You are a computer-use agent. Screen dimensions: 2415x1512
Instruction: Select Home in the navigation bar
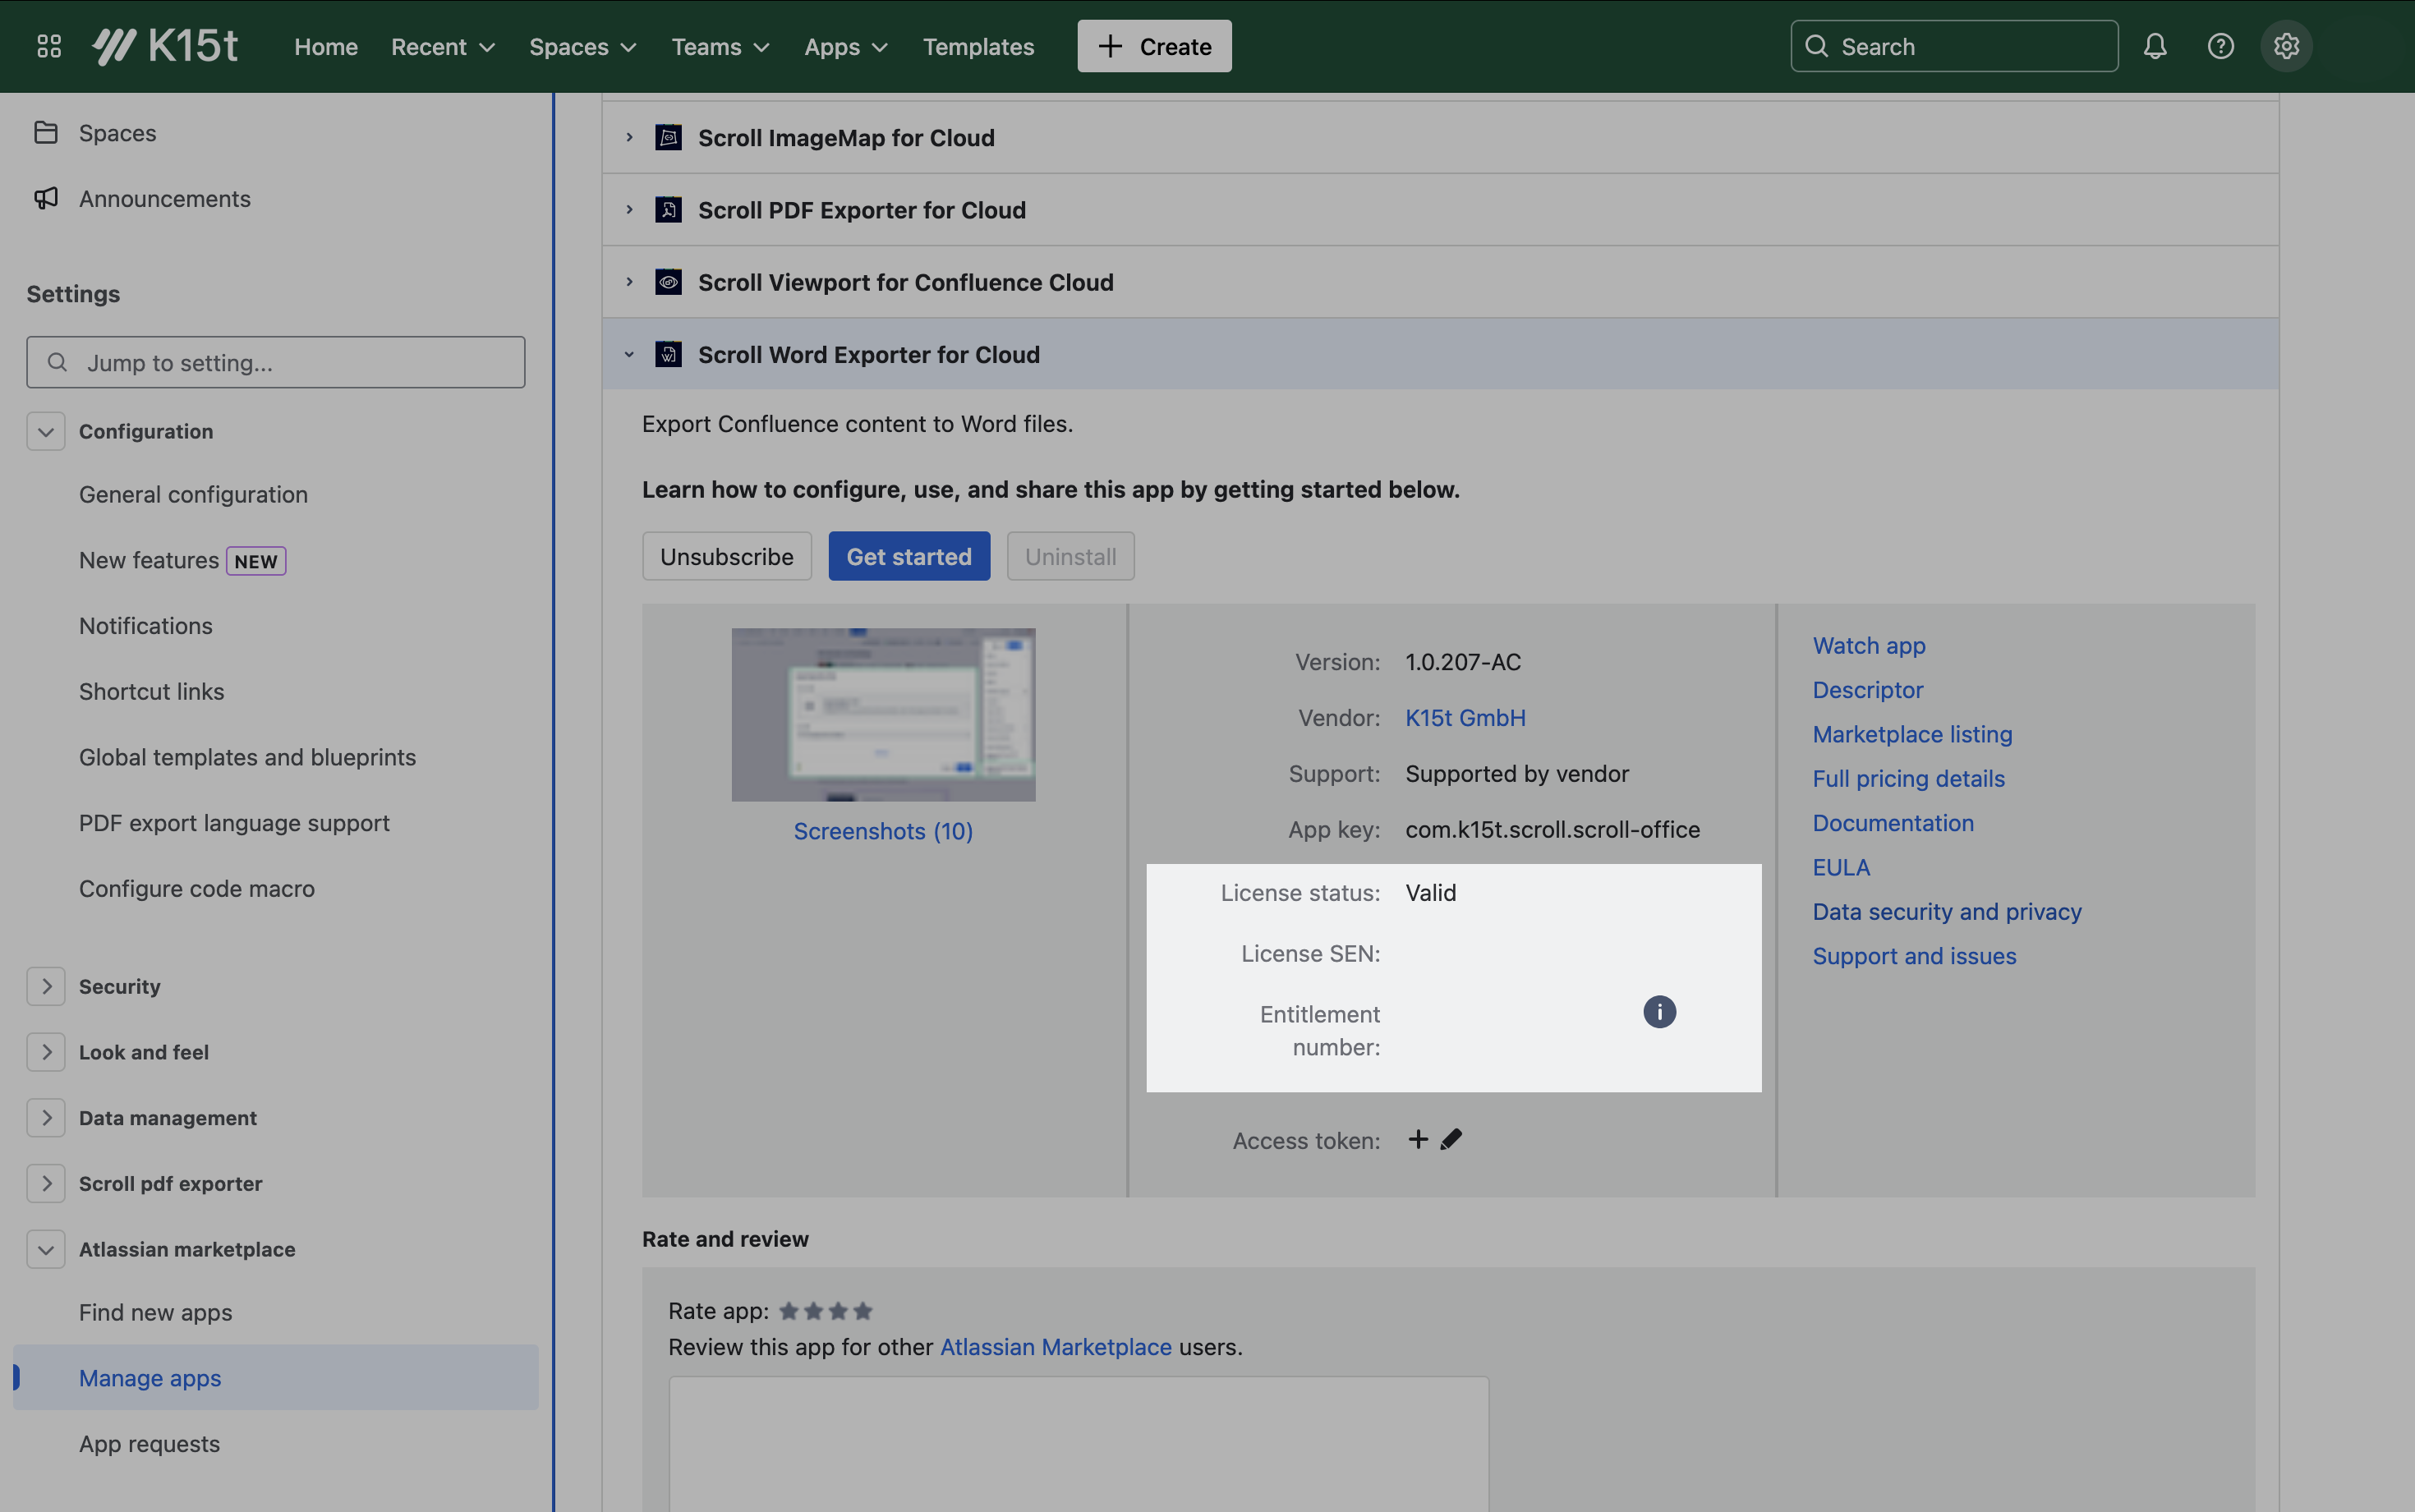[326, 46]
